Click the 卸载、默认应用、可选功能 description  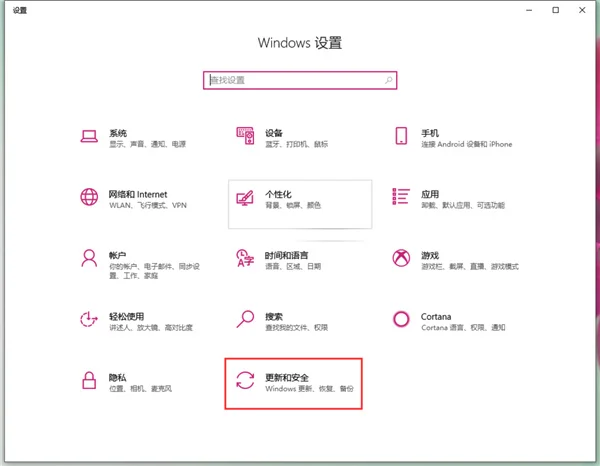[x=463, y=205]
